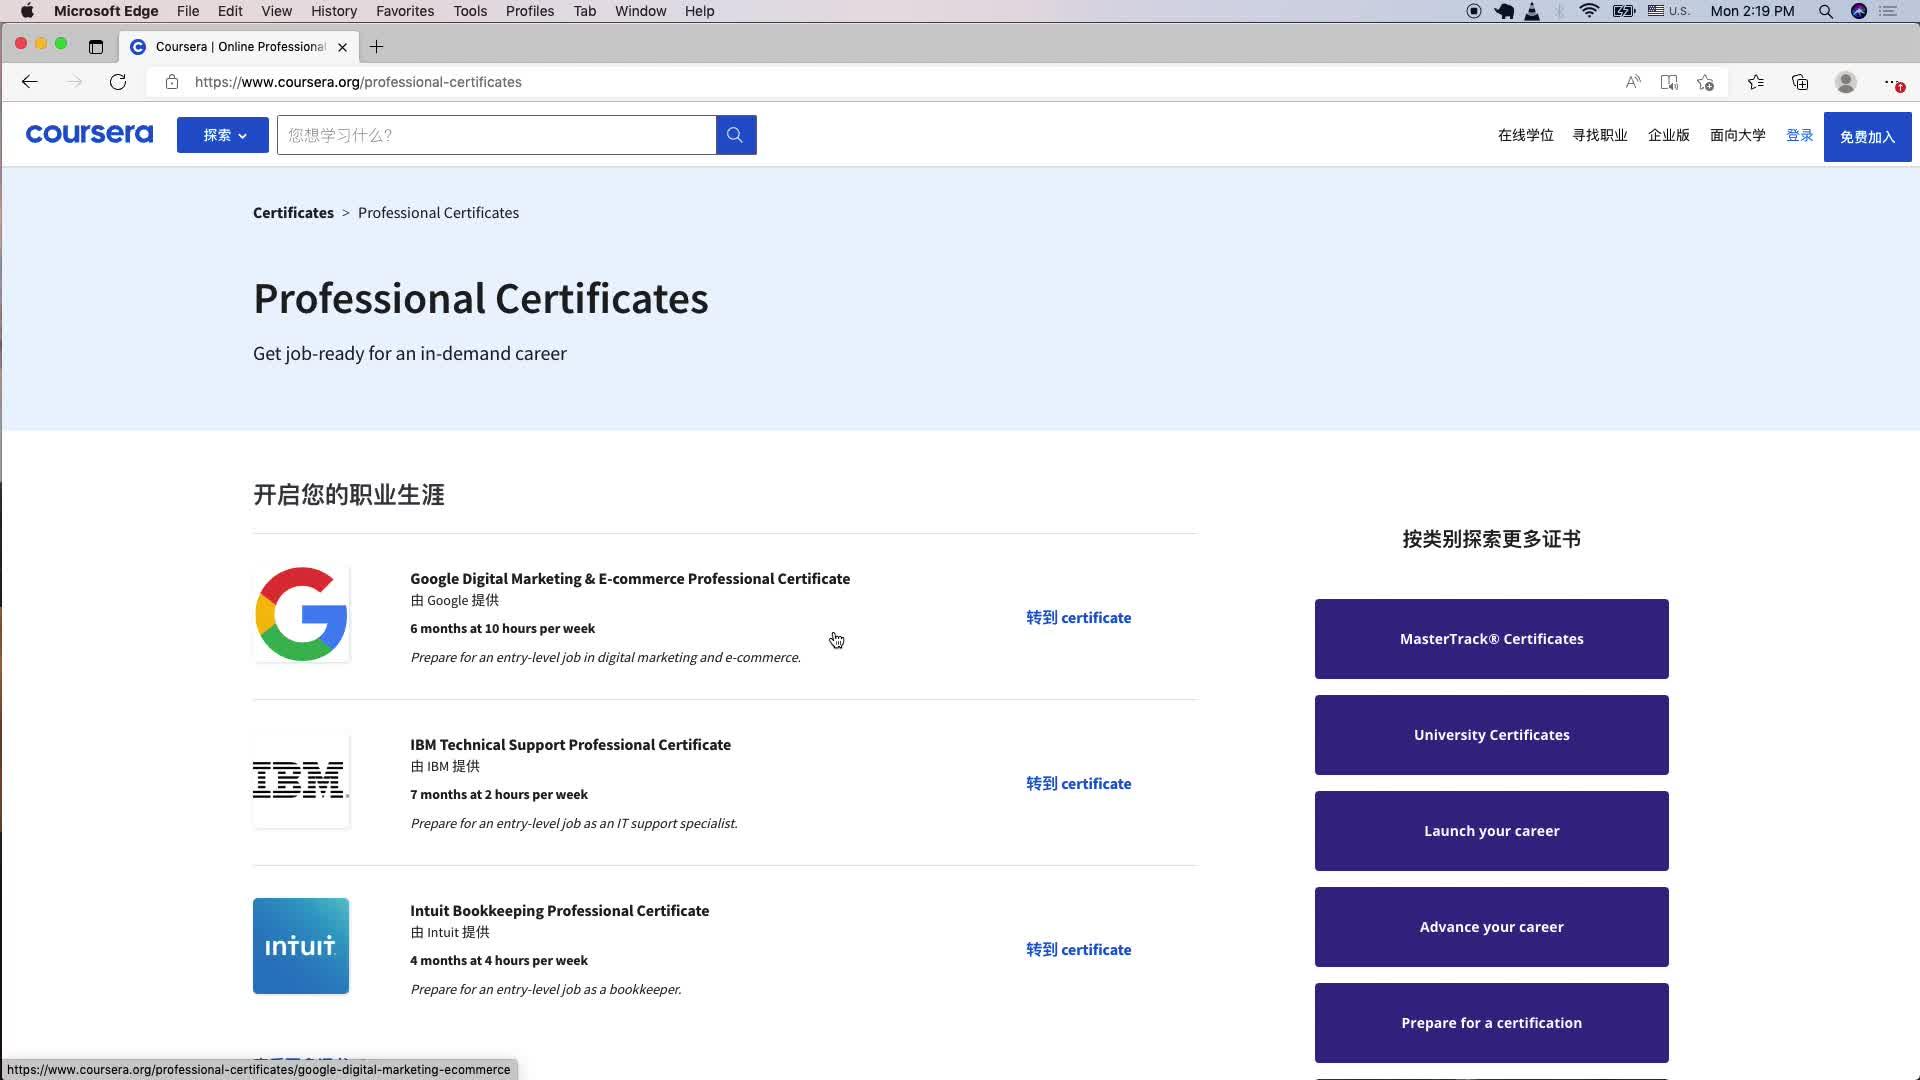Click the 登录 login link

(1800, 135)
